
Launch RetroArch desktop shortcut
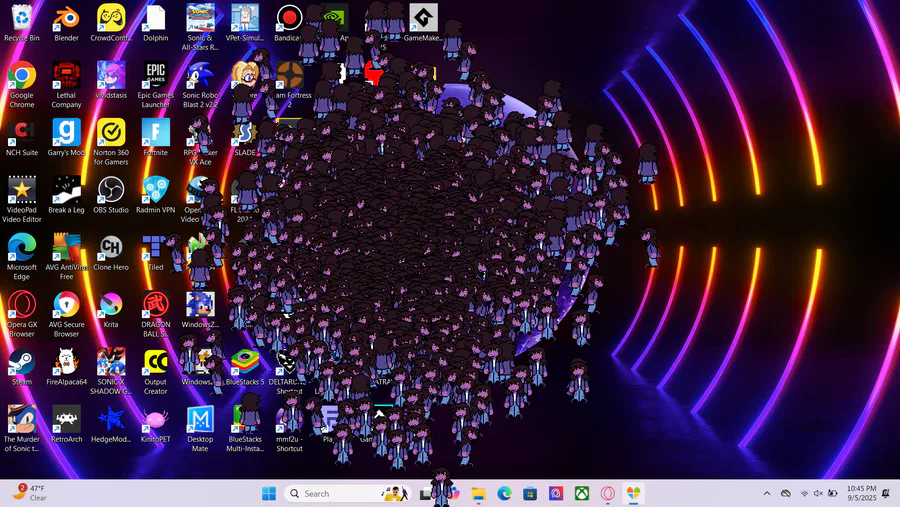pos(67,424)
